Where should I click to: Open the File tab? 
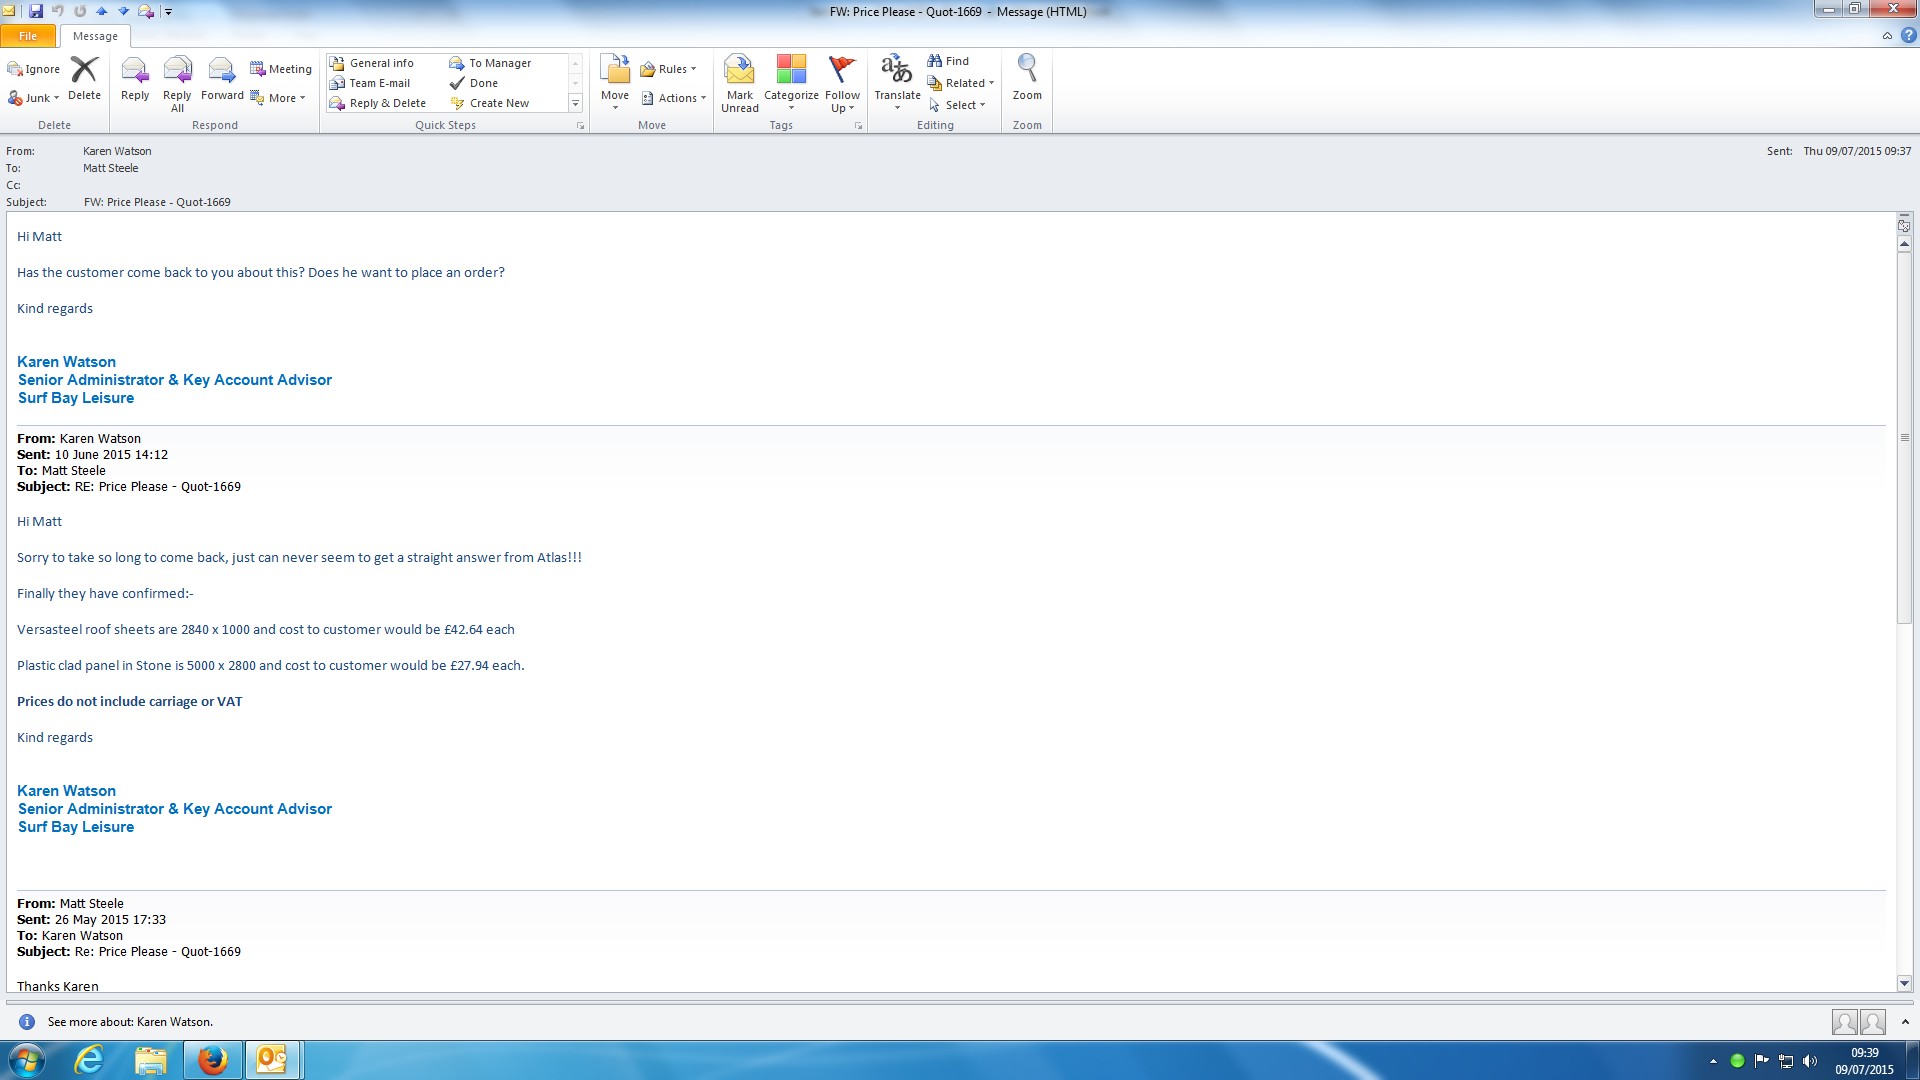pyautogui.click(x=28, y=36)
